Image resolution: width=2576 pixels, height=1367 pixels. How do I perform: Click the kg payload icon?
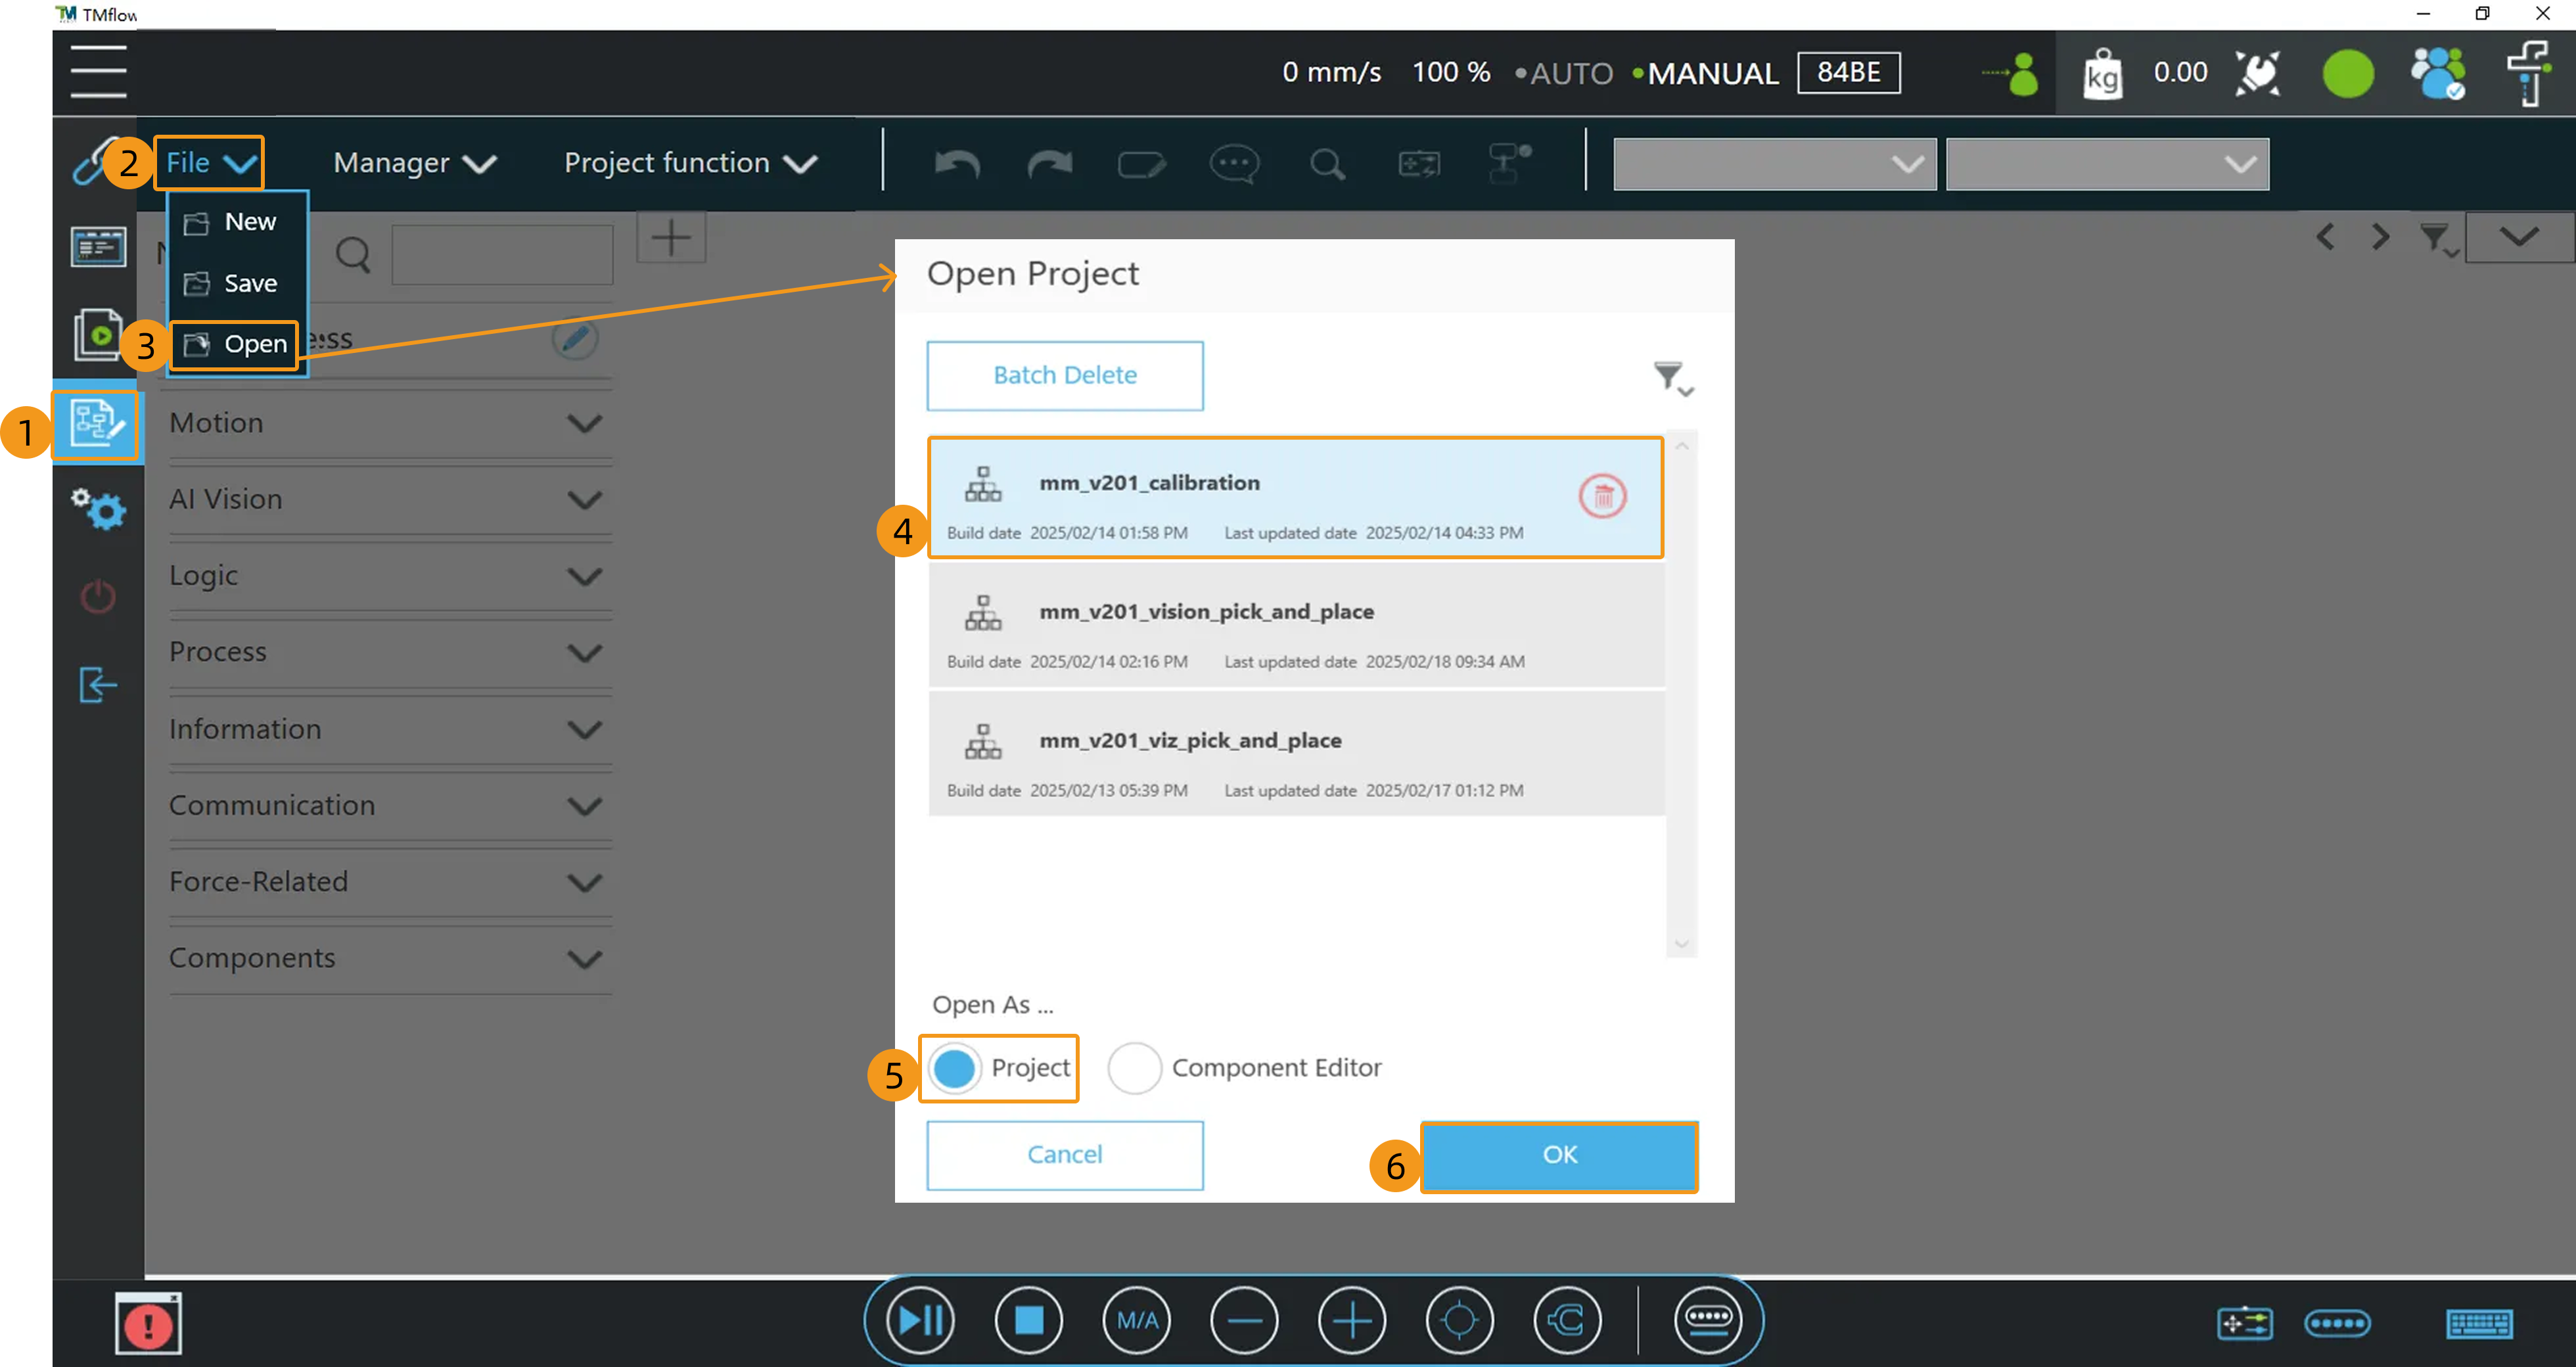[2102, 74]
